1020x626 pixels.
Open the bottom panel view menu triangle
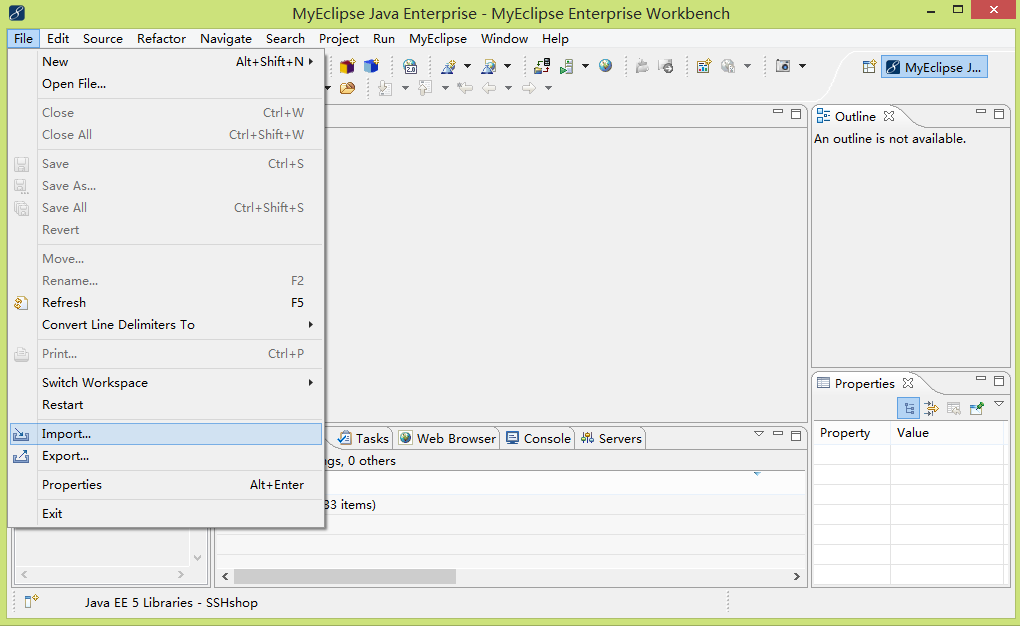758,433
